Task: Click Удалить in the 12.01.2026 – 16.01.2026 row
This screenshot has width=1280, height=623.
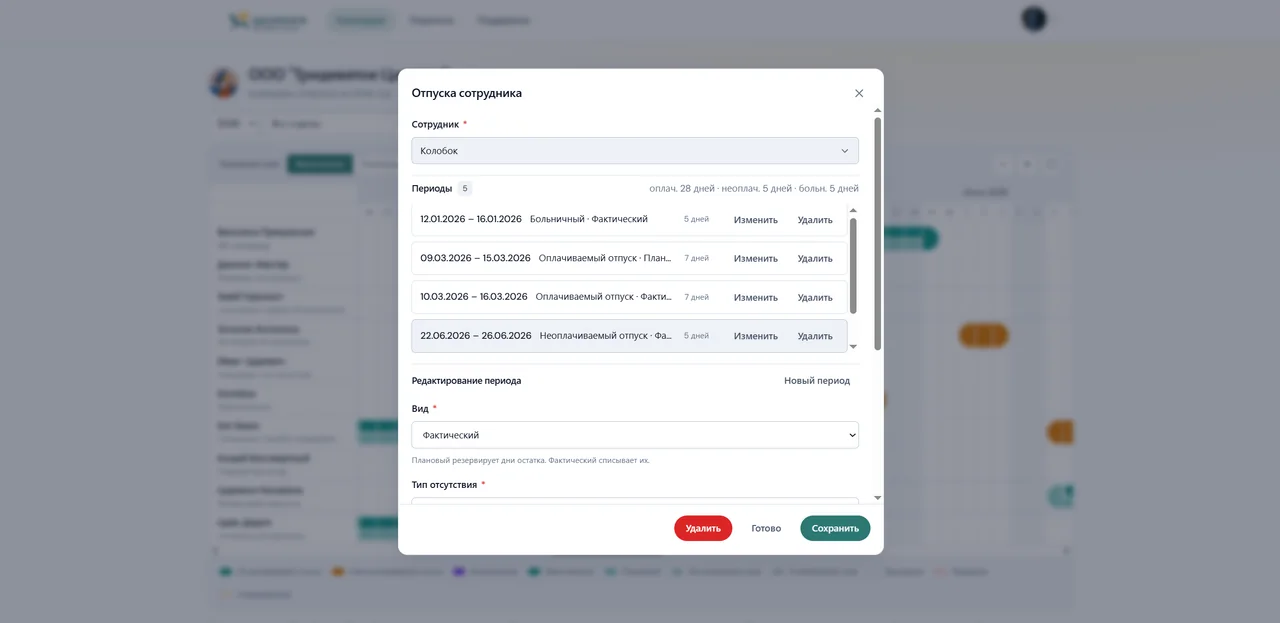Action: coord(815,220)
